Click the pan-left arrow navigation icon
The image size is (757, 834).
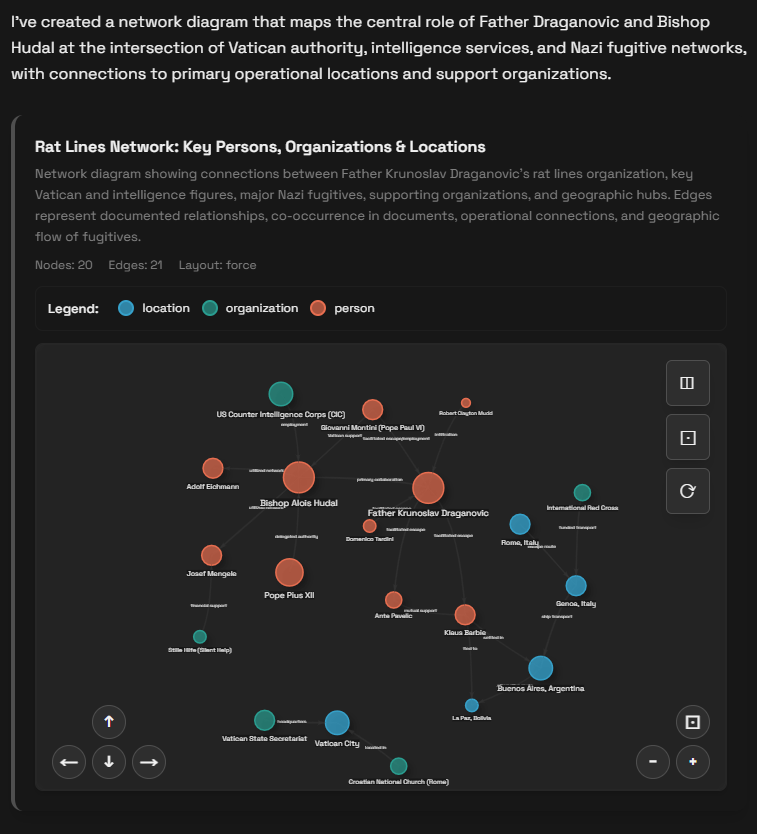[68, 762]
